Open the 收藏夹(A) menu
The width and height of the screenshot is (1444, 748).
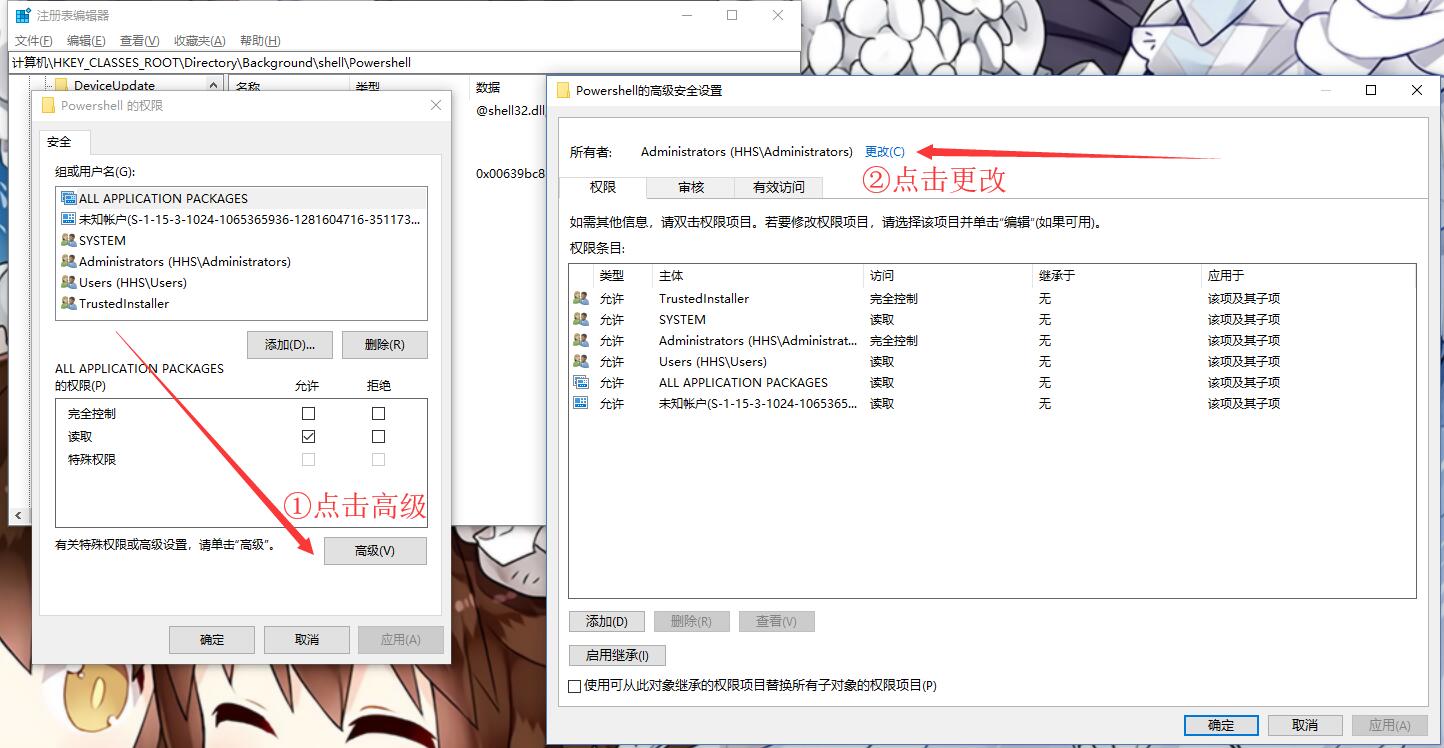point(199,41)
